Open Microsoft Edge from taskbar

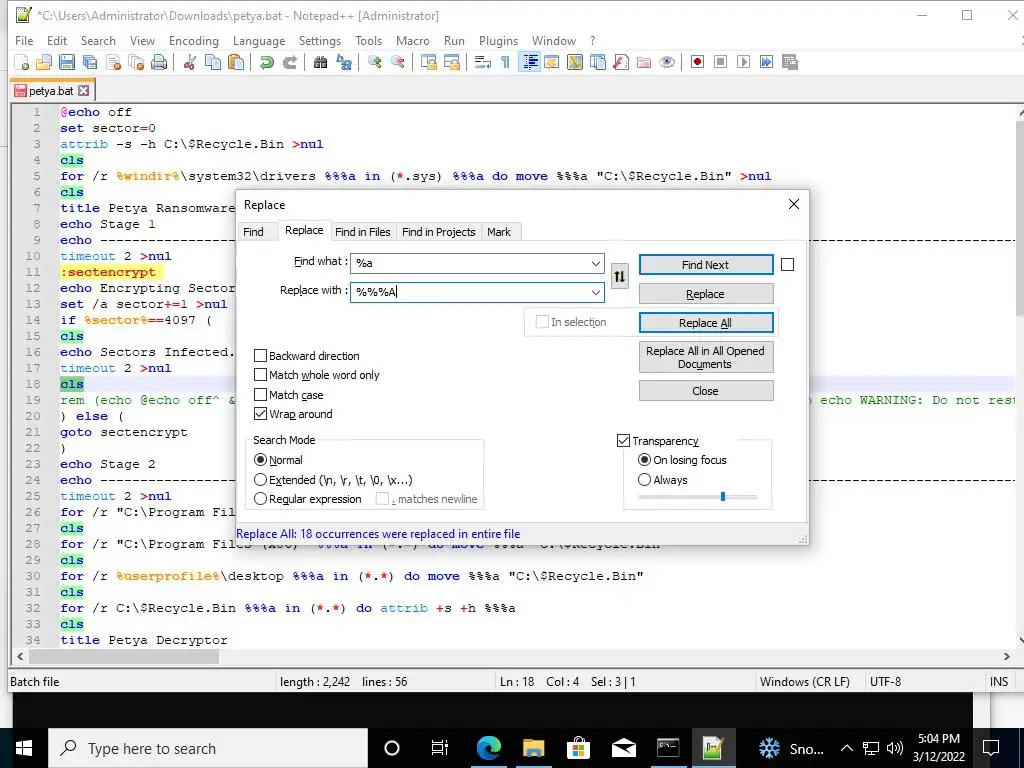(x=488, y=748)
